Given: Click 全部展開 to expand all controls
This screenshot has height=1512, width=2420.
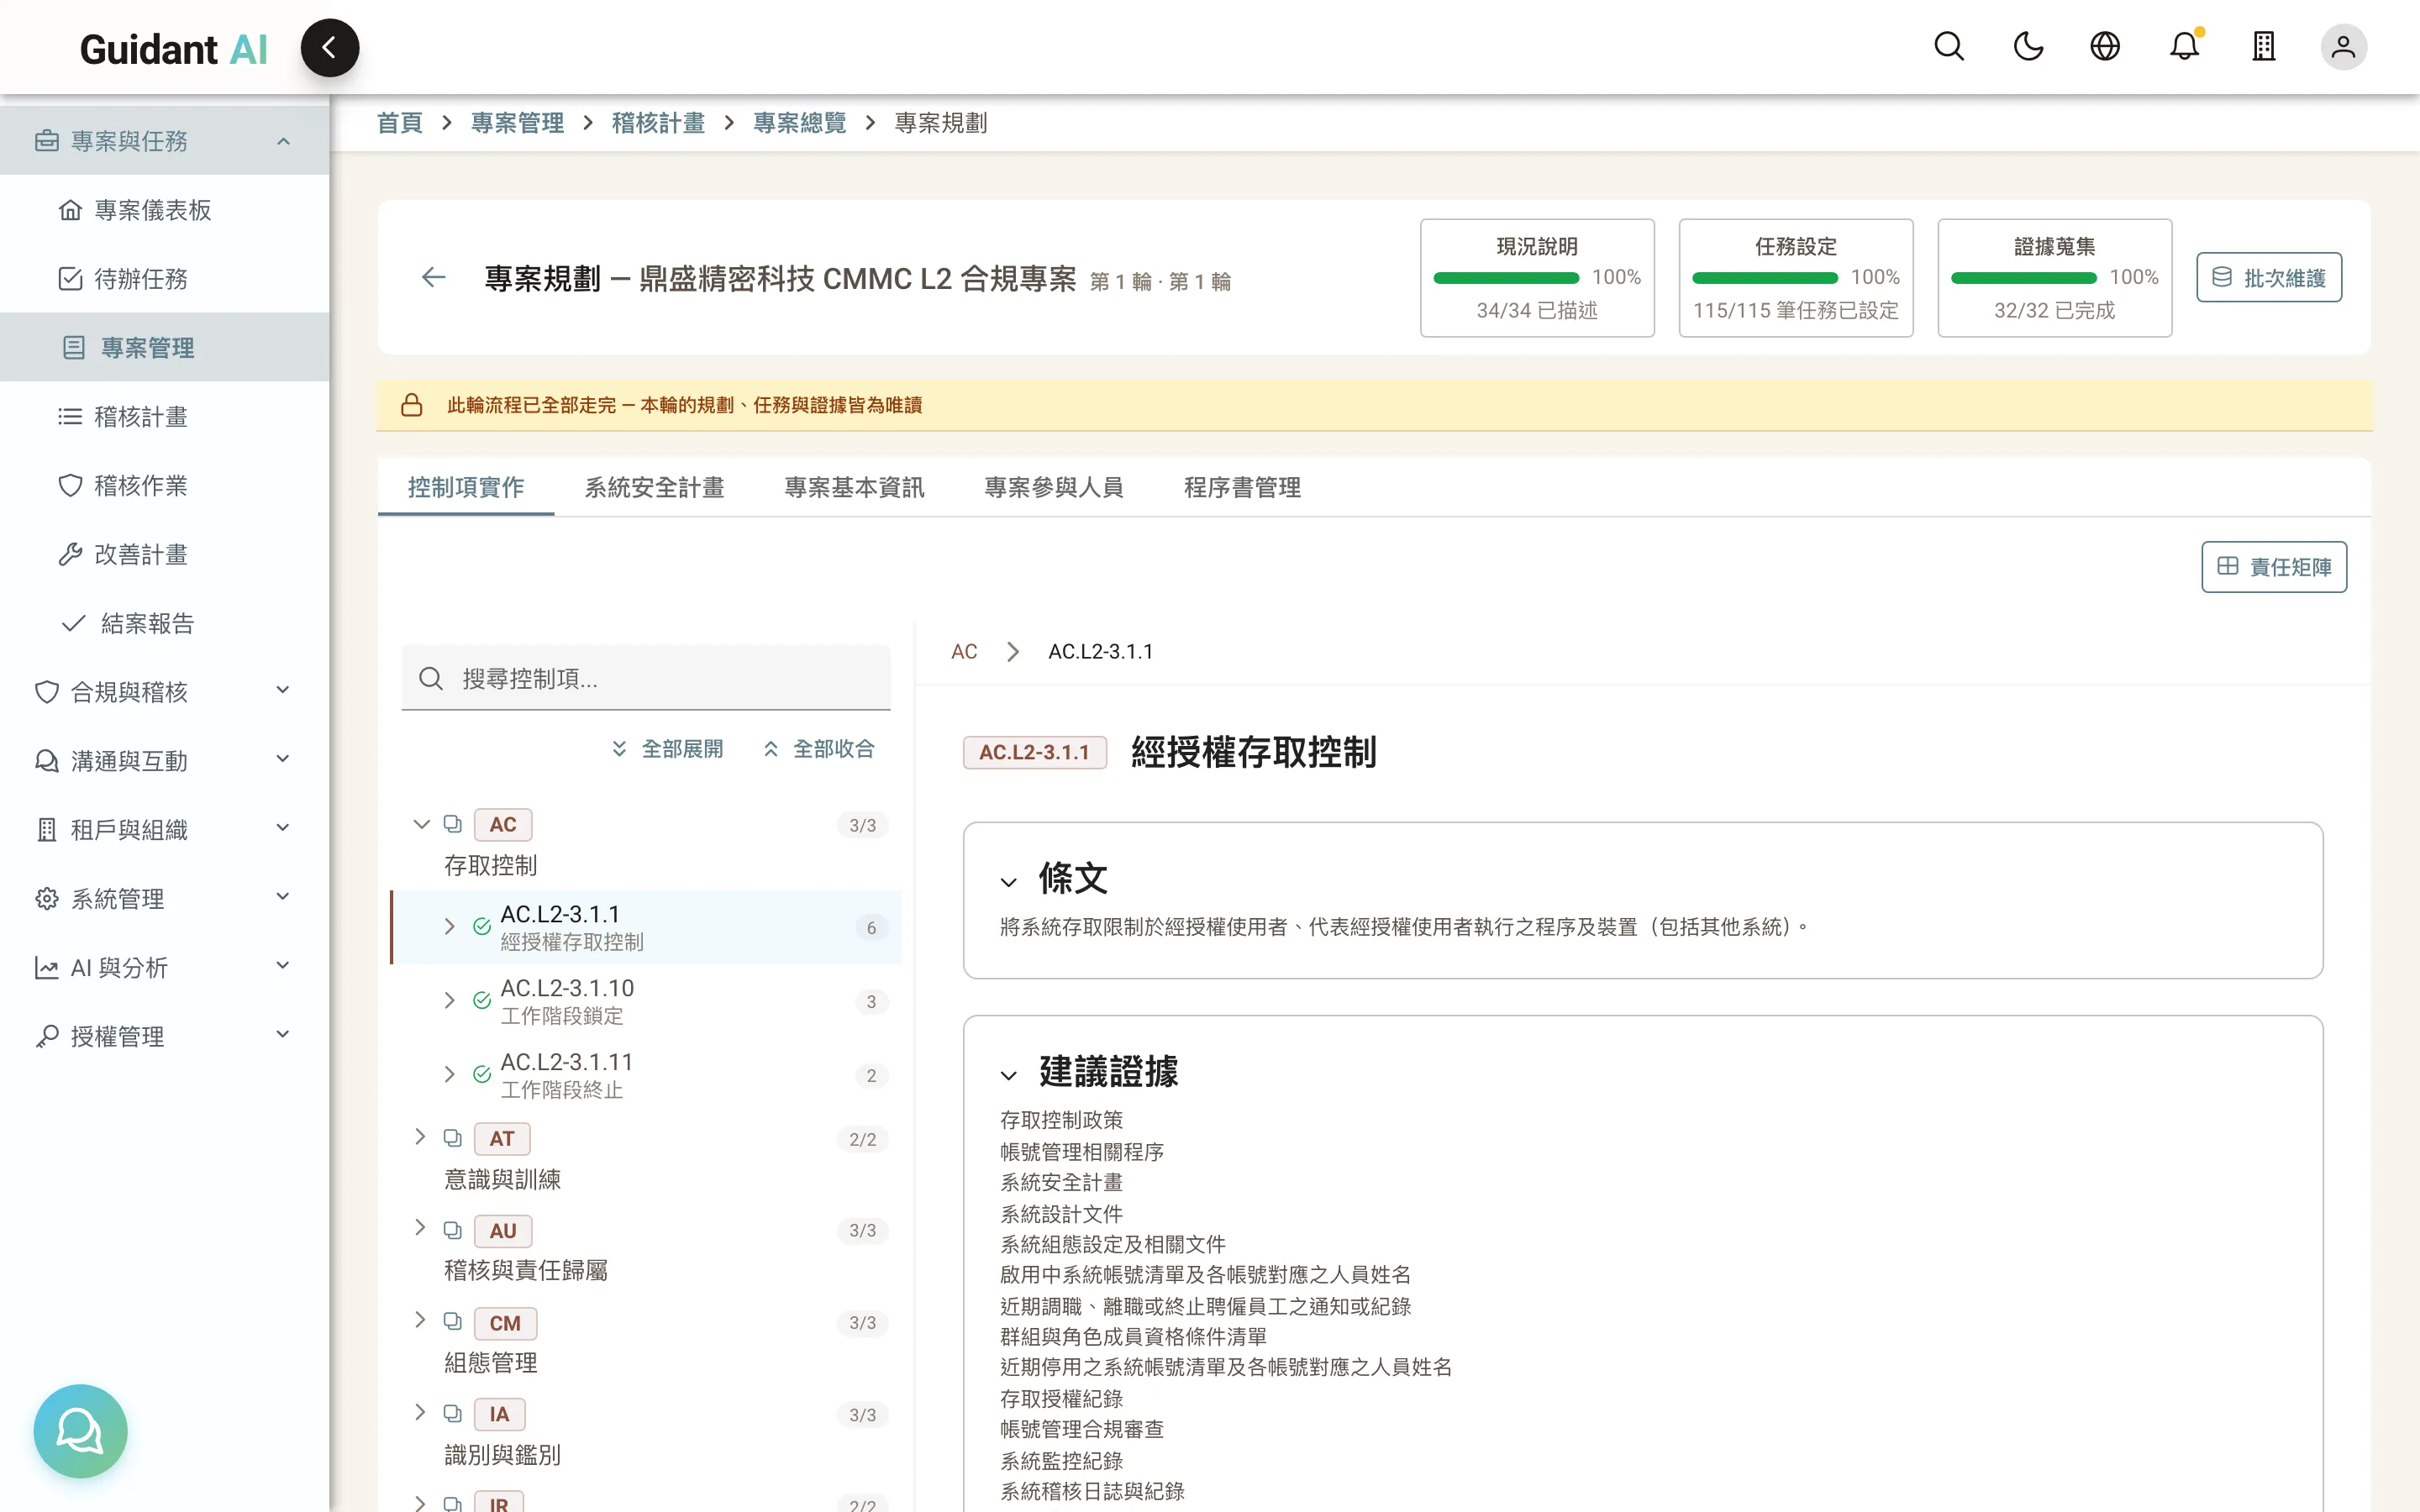Looking at the screenshot, I should [667, 749].
